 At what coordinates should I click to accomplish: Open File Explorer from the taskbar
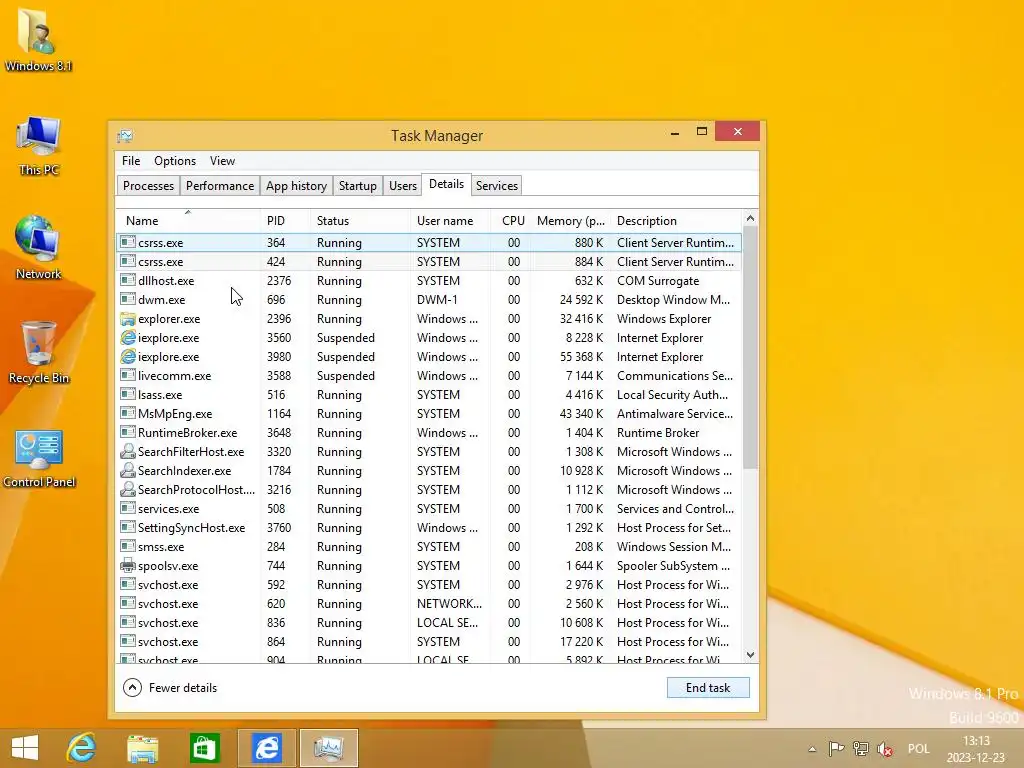click(143, 748)
